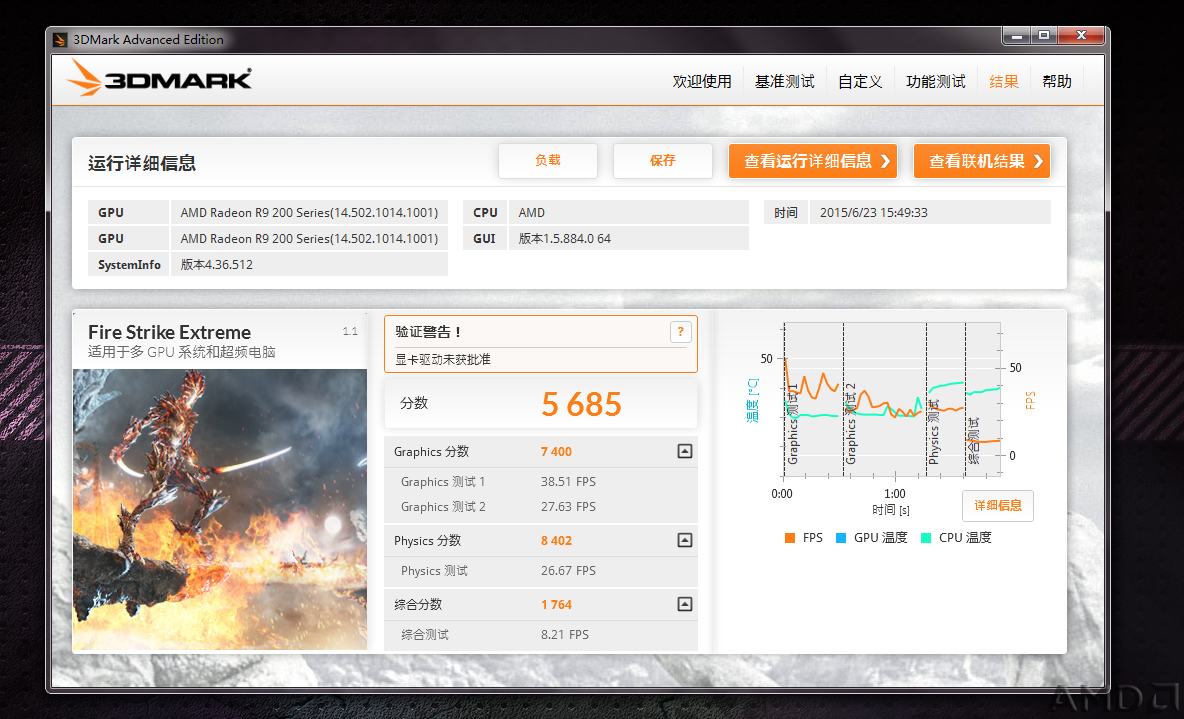Click the green CPU 温度 legend swatch

927,538
